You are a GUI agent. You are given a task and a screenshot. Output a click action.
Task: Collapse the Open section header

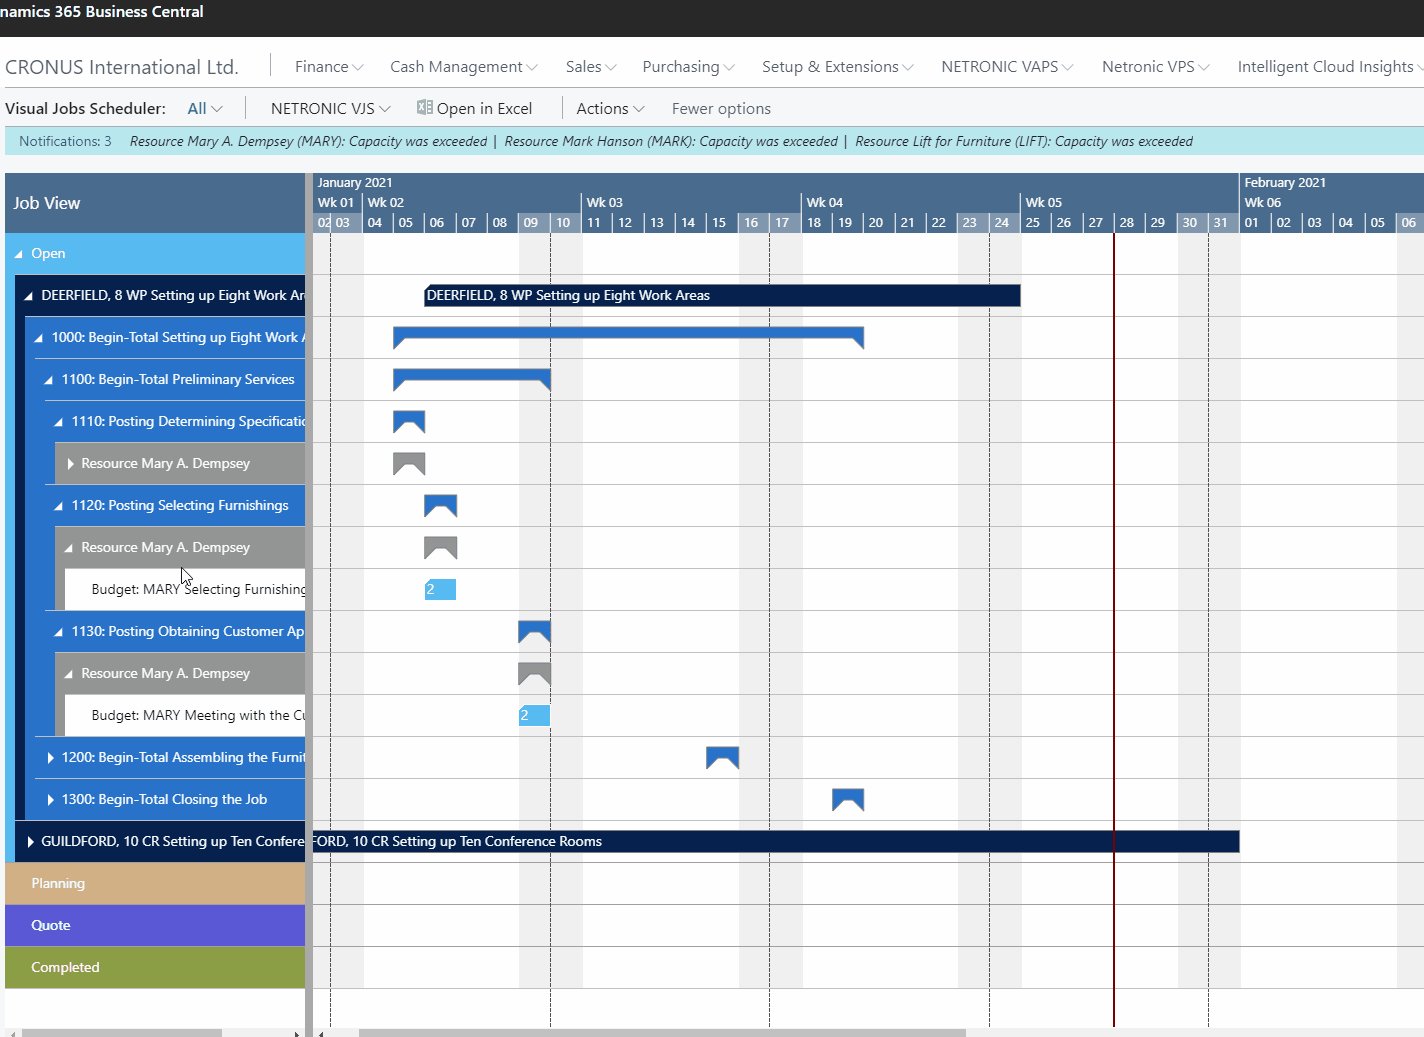(19, 253)
